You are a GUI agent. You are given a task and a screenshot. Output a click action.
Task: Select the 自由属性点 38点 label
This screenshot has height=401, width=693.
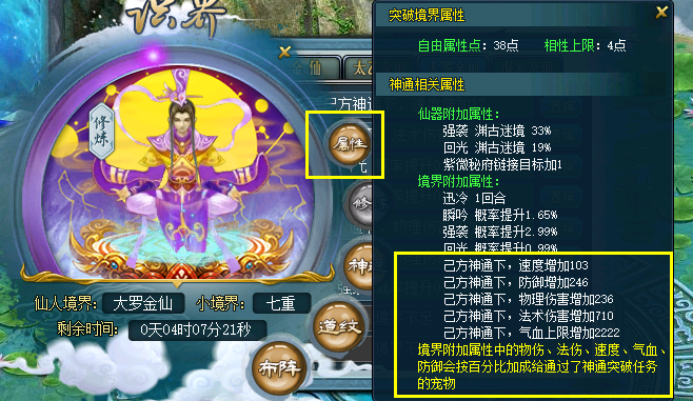pyautogui.click(x=468, y=45)
